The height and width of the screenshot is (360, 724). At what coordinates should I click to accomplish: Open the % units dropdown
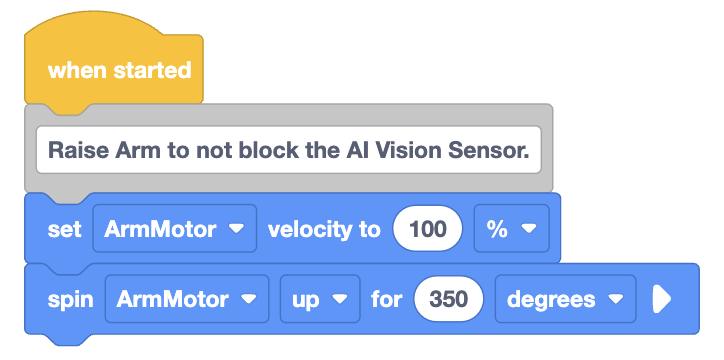pyautogui.click(x=512, y=228)
